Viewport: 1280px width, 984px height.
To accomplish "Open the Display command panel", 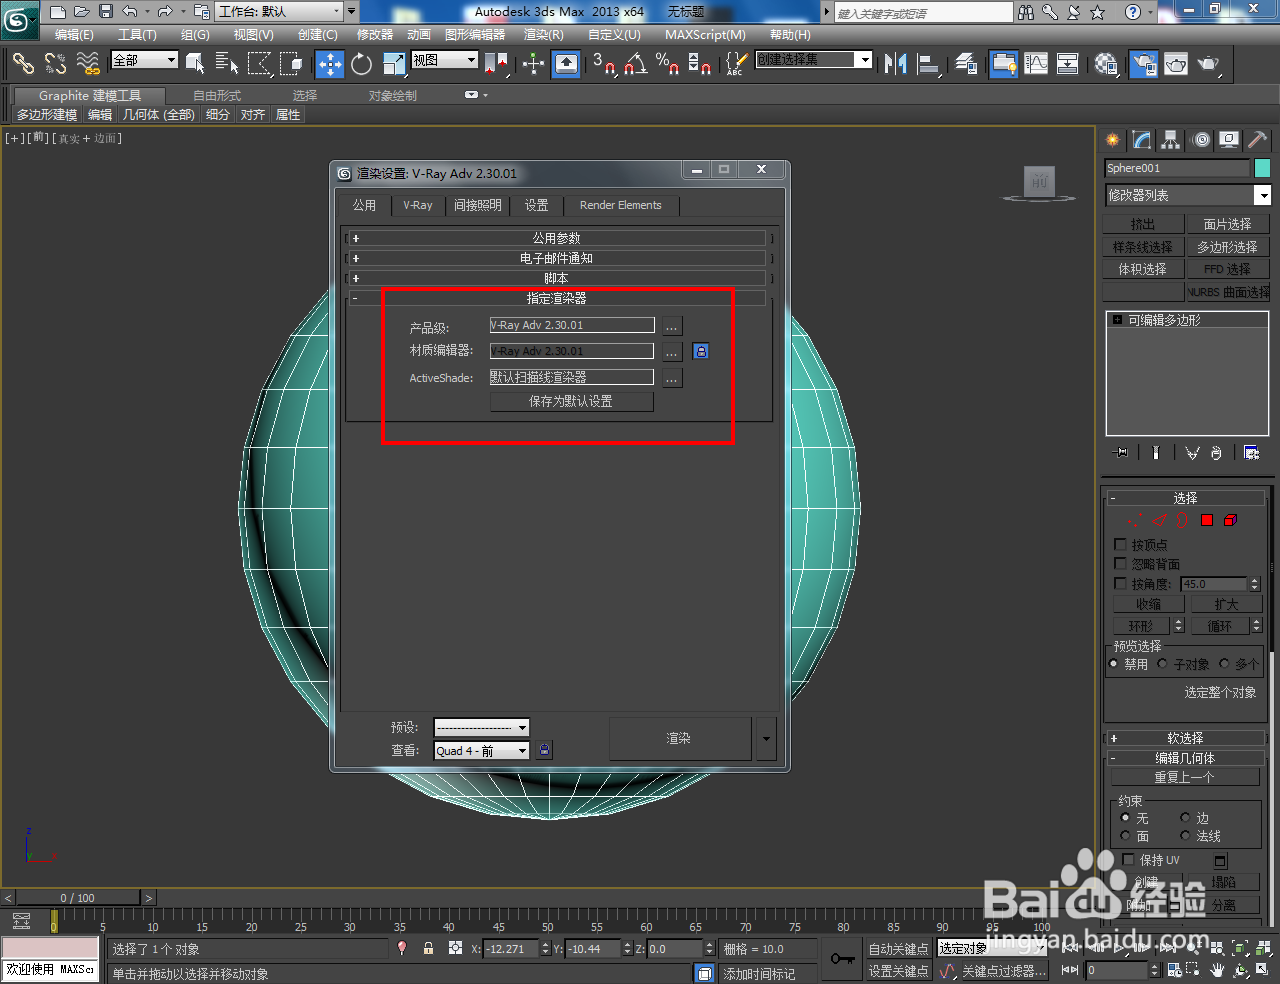I will click(1229, 140).
